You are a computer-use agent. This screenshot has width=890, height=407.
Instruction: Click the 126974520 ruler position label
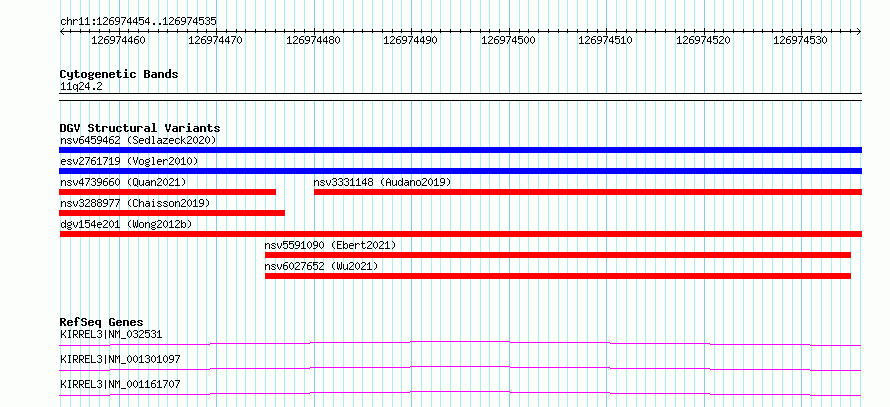point(704,40)
